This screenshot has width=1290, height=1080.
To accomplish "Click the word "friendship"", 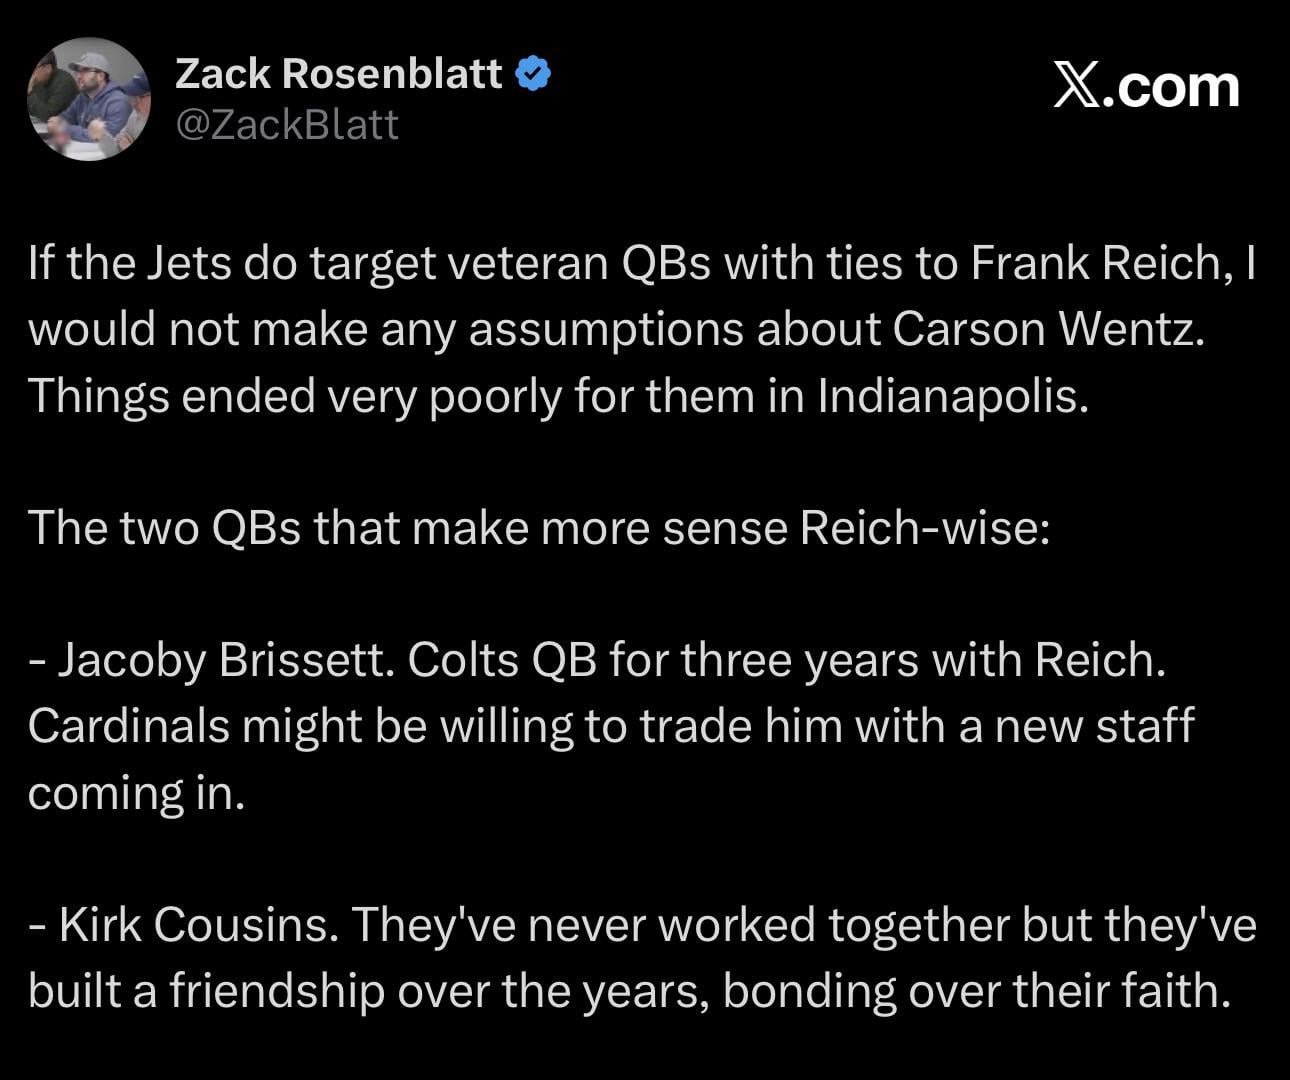I will click(x=276, y=991).
